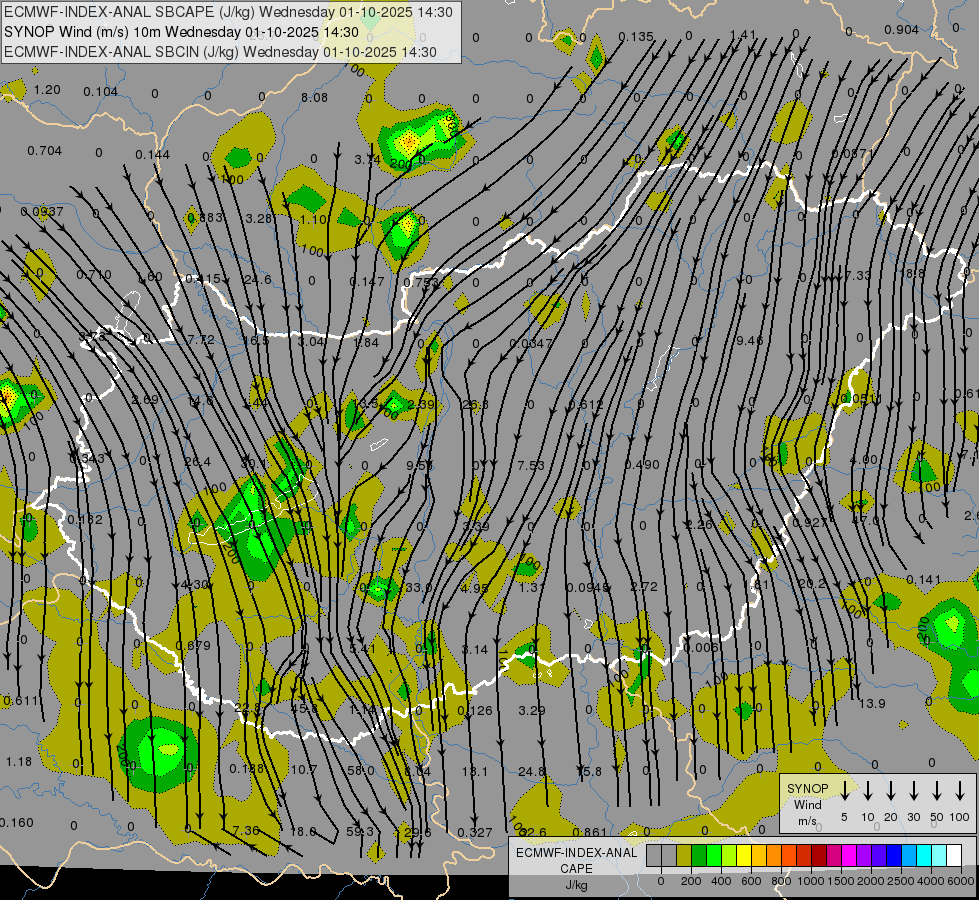This screenshot has height=900, width=979.
Task: Select the magenta CAPE swatch after 1500
Action: tap(849, 855)
